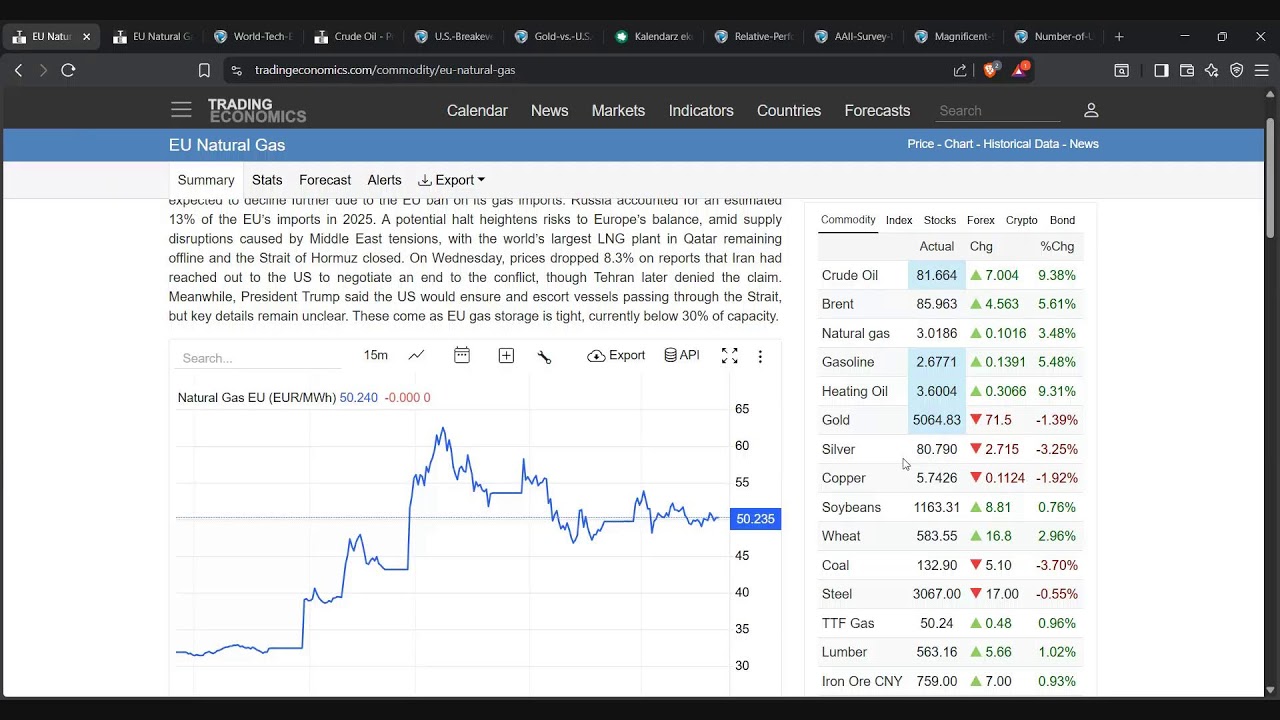1280x720 pixels.
Task: Open Brave Shields lion icon
Action: pyautogui.click(x=991, y=70)
